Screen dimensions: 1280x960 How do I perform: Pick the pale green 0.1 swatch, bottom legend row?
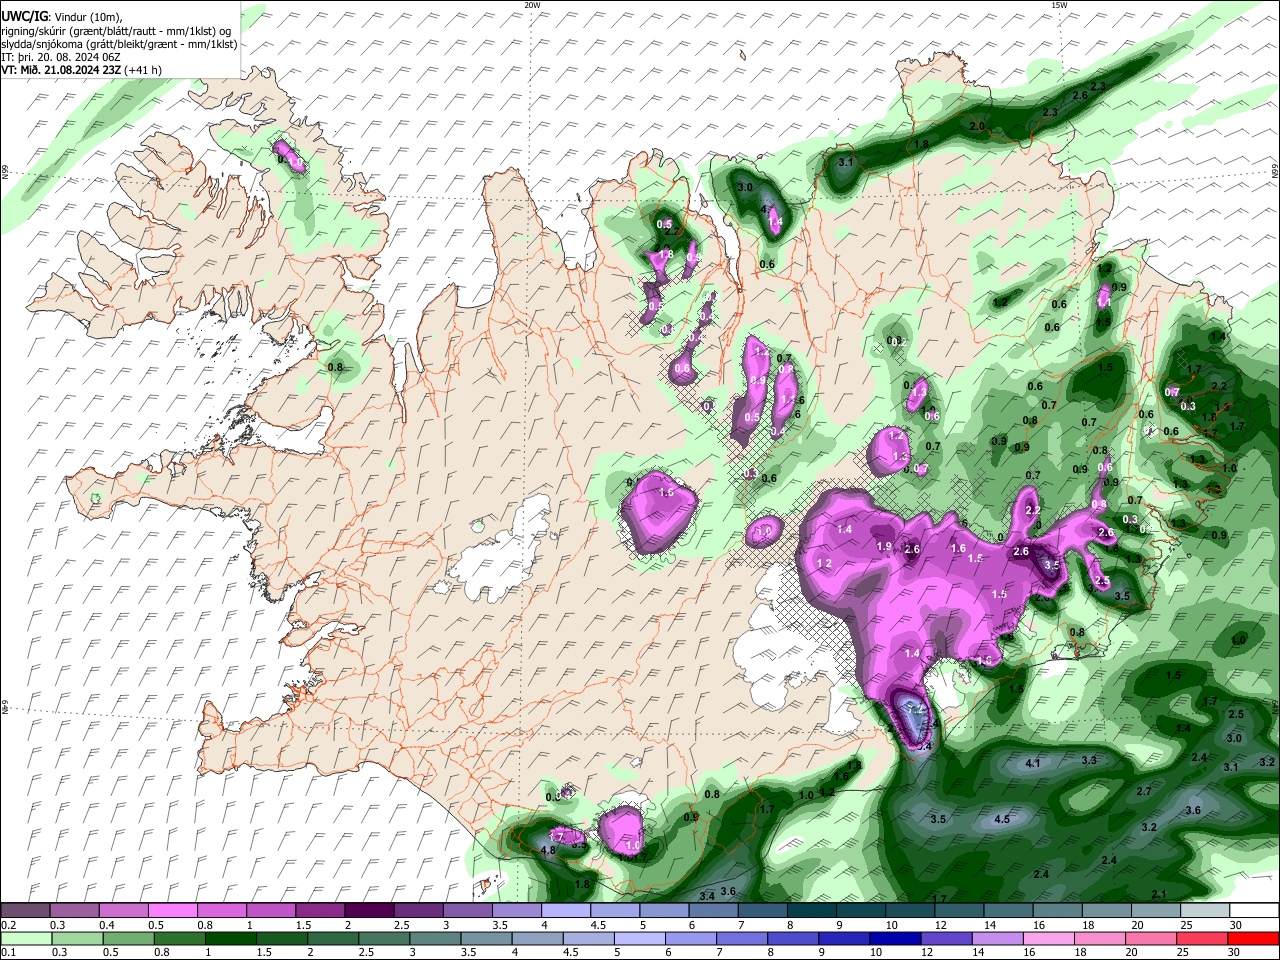[x=25, y=939]
